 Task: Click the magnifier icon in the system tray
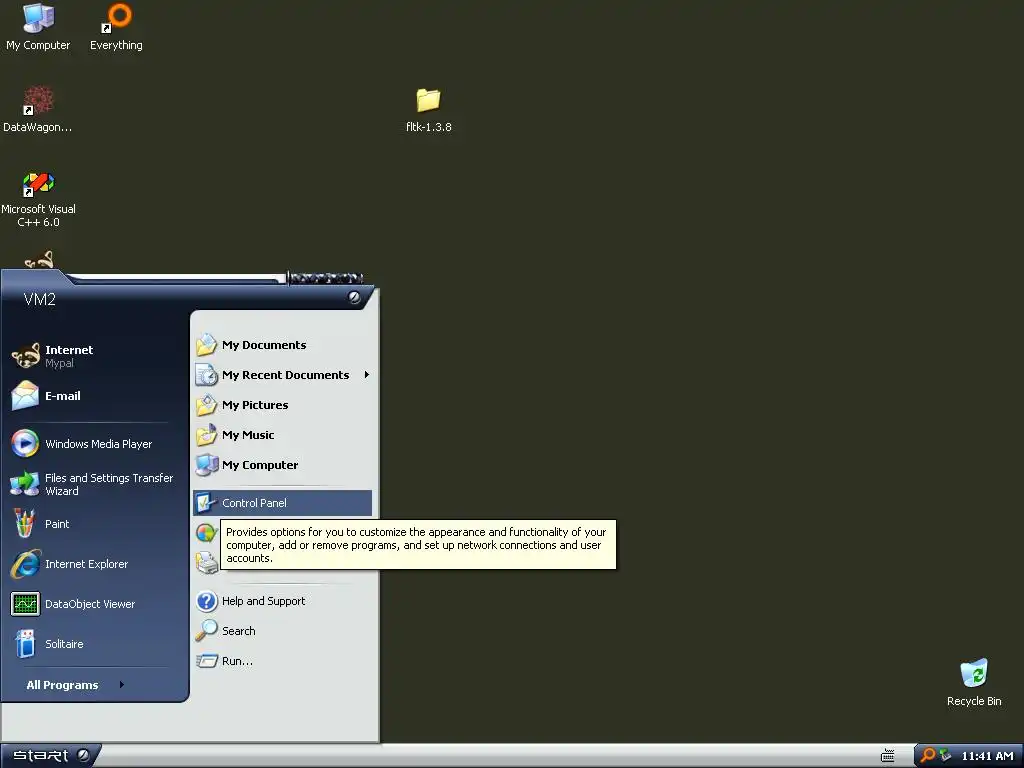pyautogui.click(x=927, y=756)
